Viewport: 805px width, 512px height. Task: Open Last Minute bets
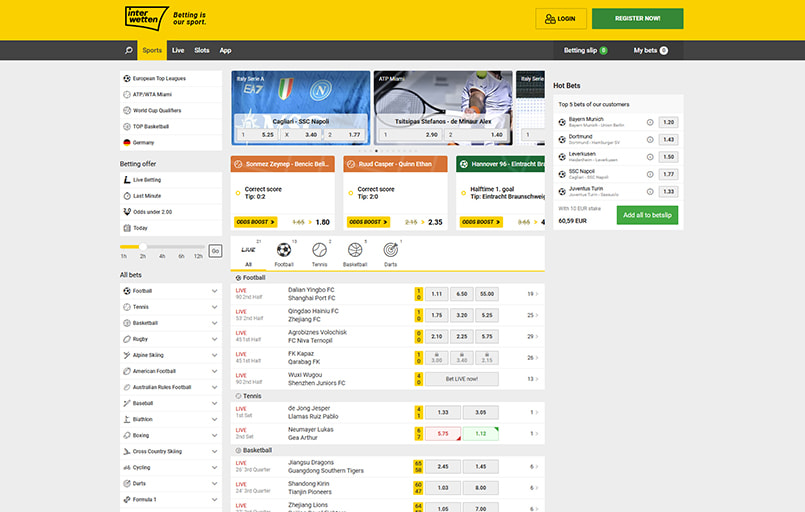(171, 196)
